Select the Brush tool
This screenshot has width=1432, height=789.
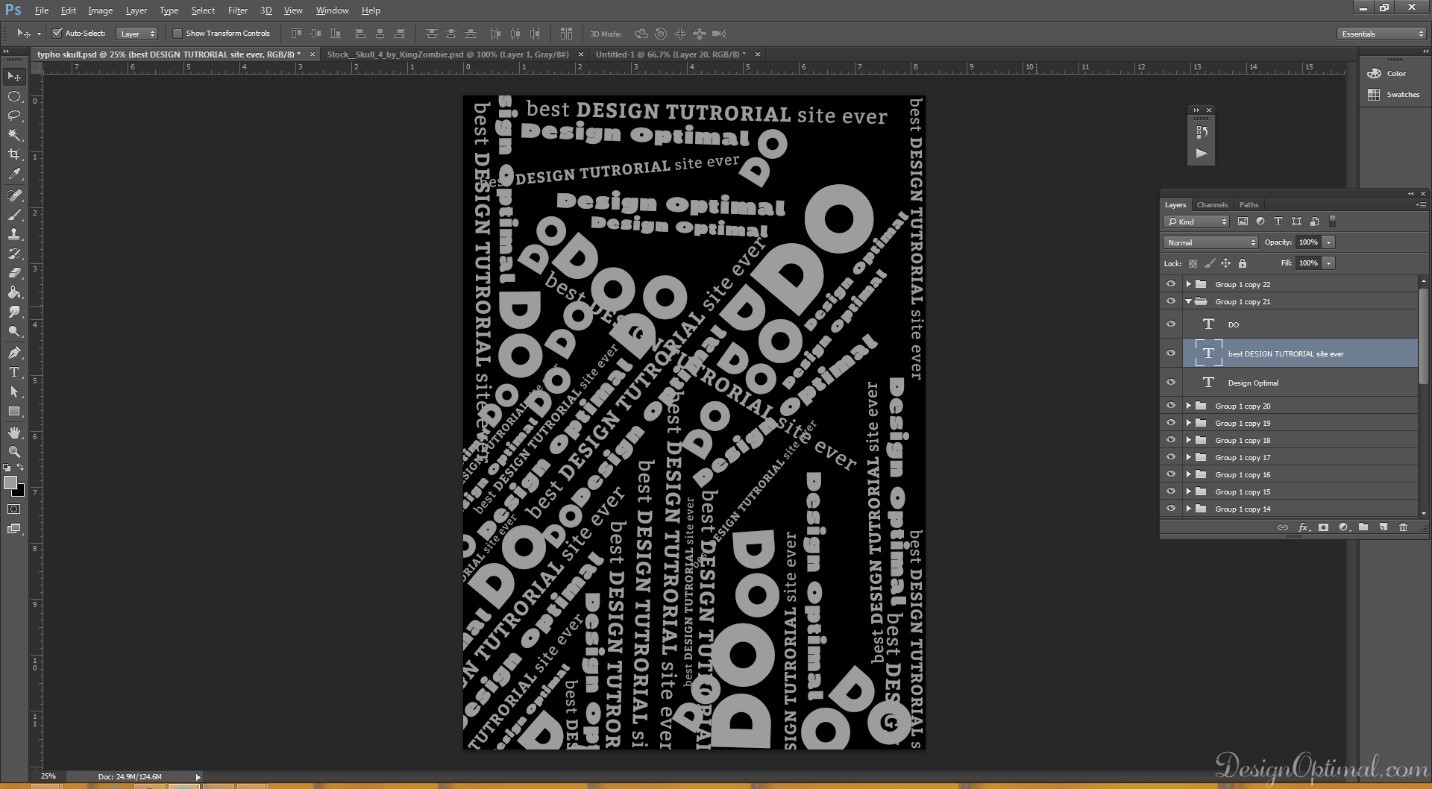[14, 215]
